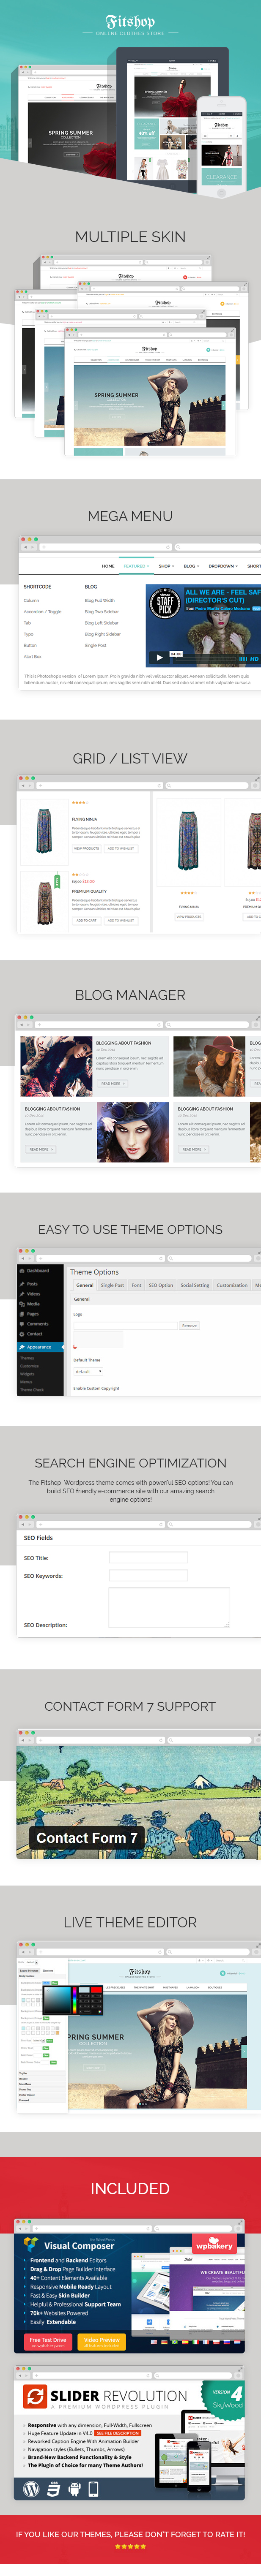Image resolution: width=261 pixels, height=2576 pixels.
Task: Open the Blog Full Width link
Action: point(99,601)
